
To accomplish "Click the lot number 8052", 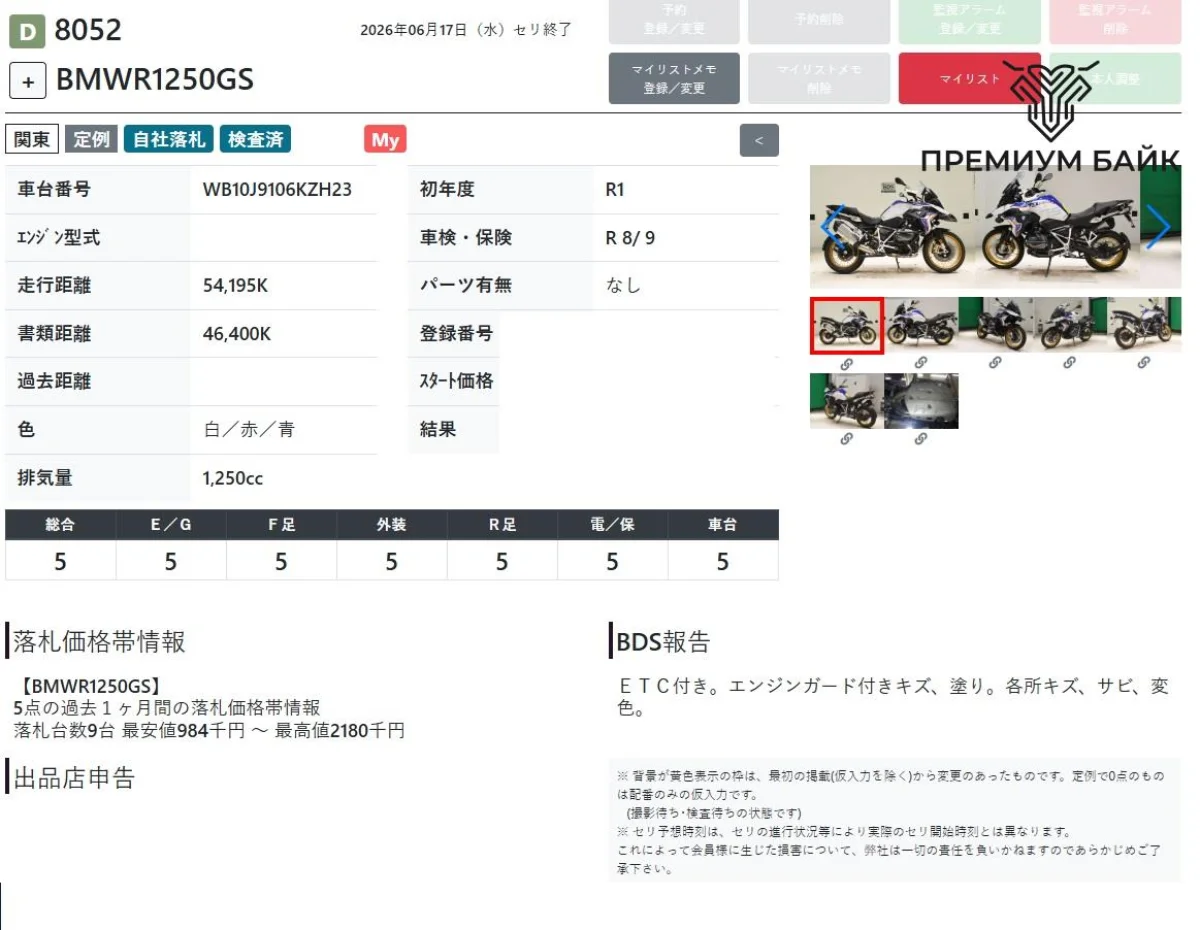I will tap(88, 31).
